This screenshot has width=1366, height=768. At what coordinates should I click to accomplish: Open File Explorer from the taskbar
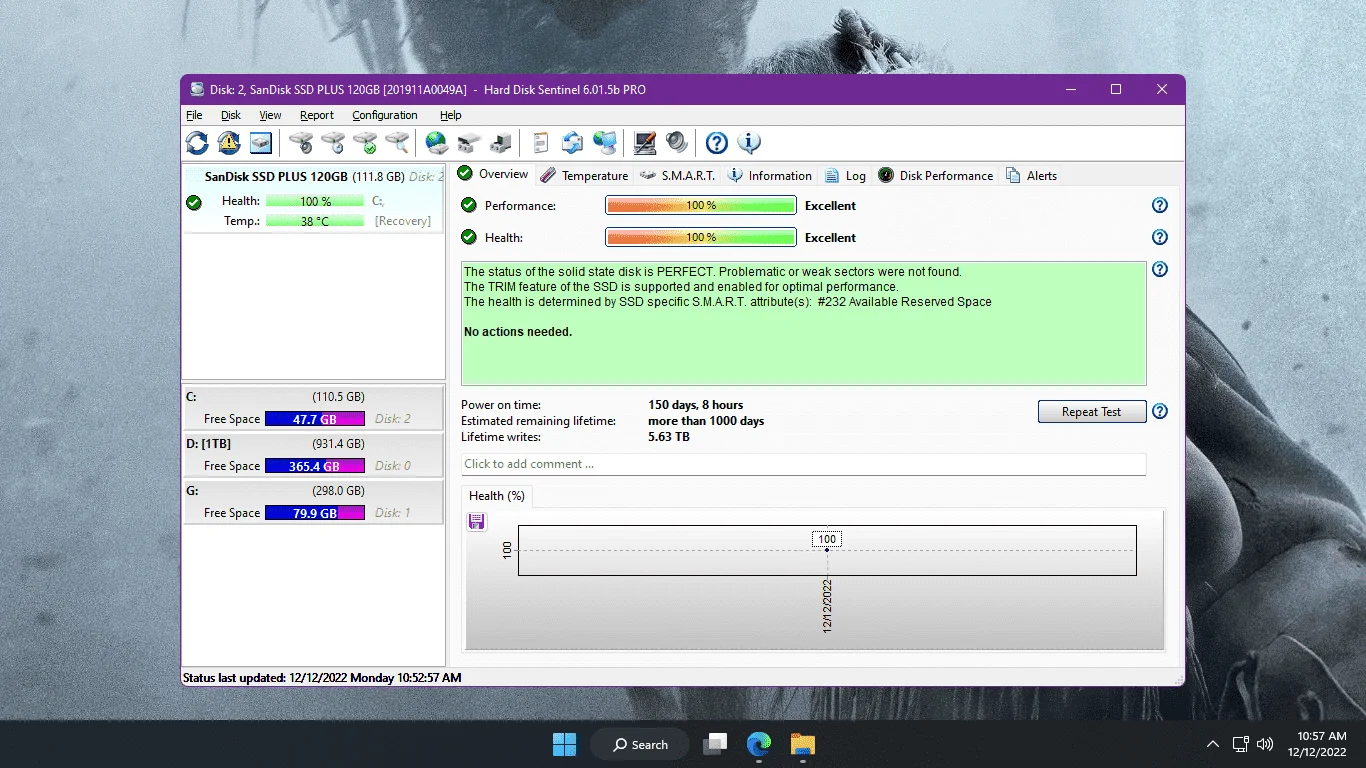pos(802,744)
